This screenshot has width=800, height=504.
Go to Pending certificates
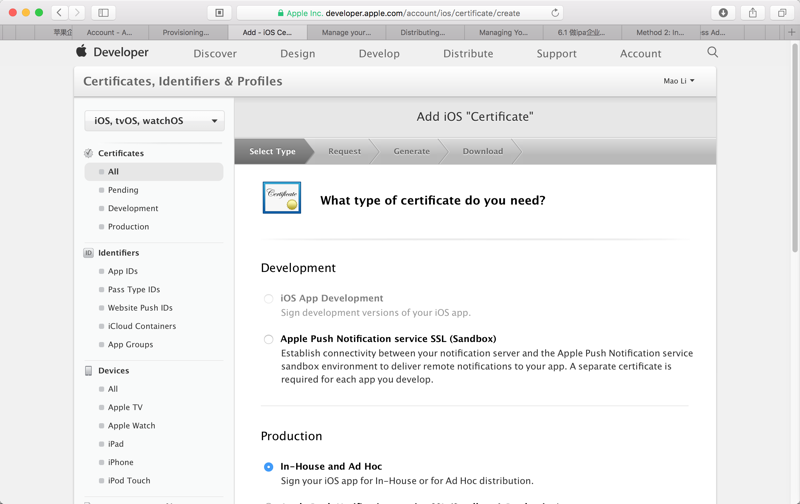tap(123, 190)
